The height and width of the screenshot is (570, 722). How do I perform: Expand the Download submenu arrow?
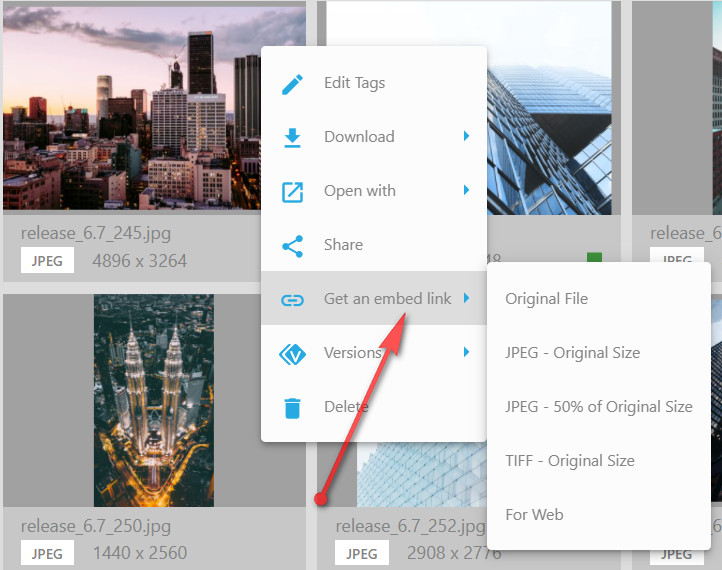[466, 137]
